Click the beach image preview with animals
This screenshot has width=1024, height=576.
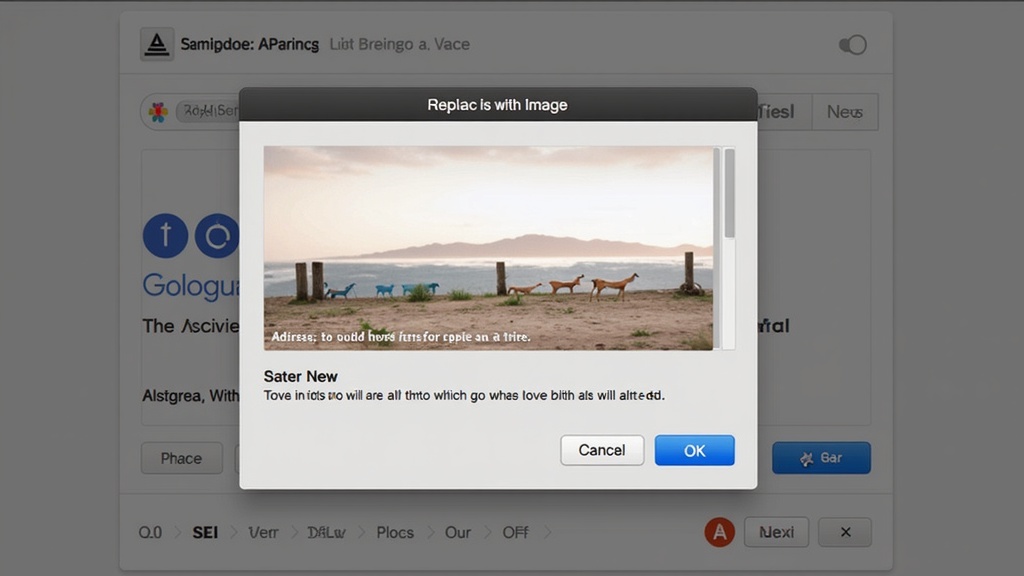pos(488,248)
